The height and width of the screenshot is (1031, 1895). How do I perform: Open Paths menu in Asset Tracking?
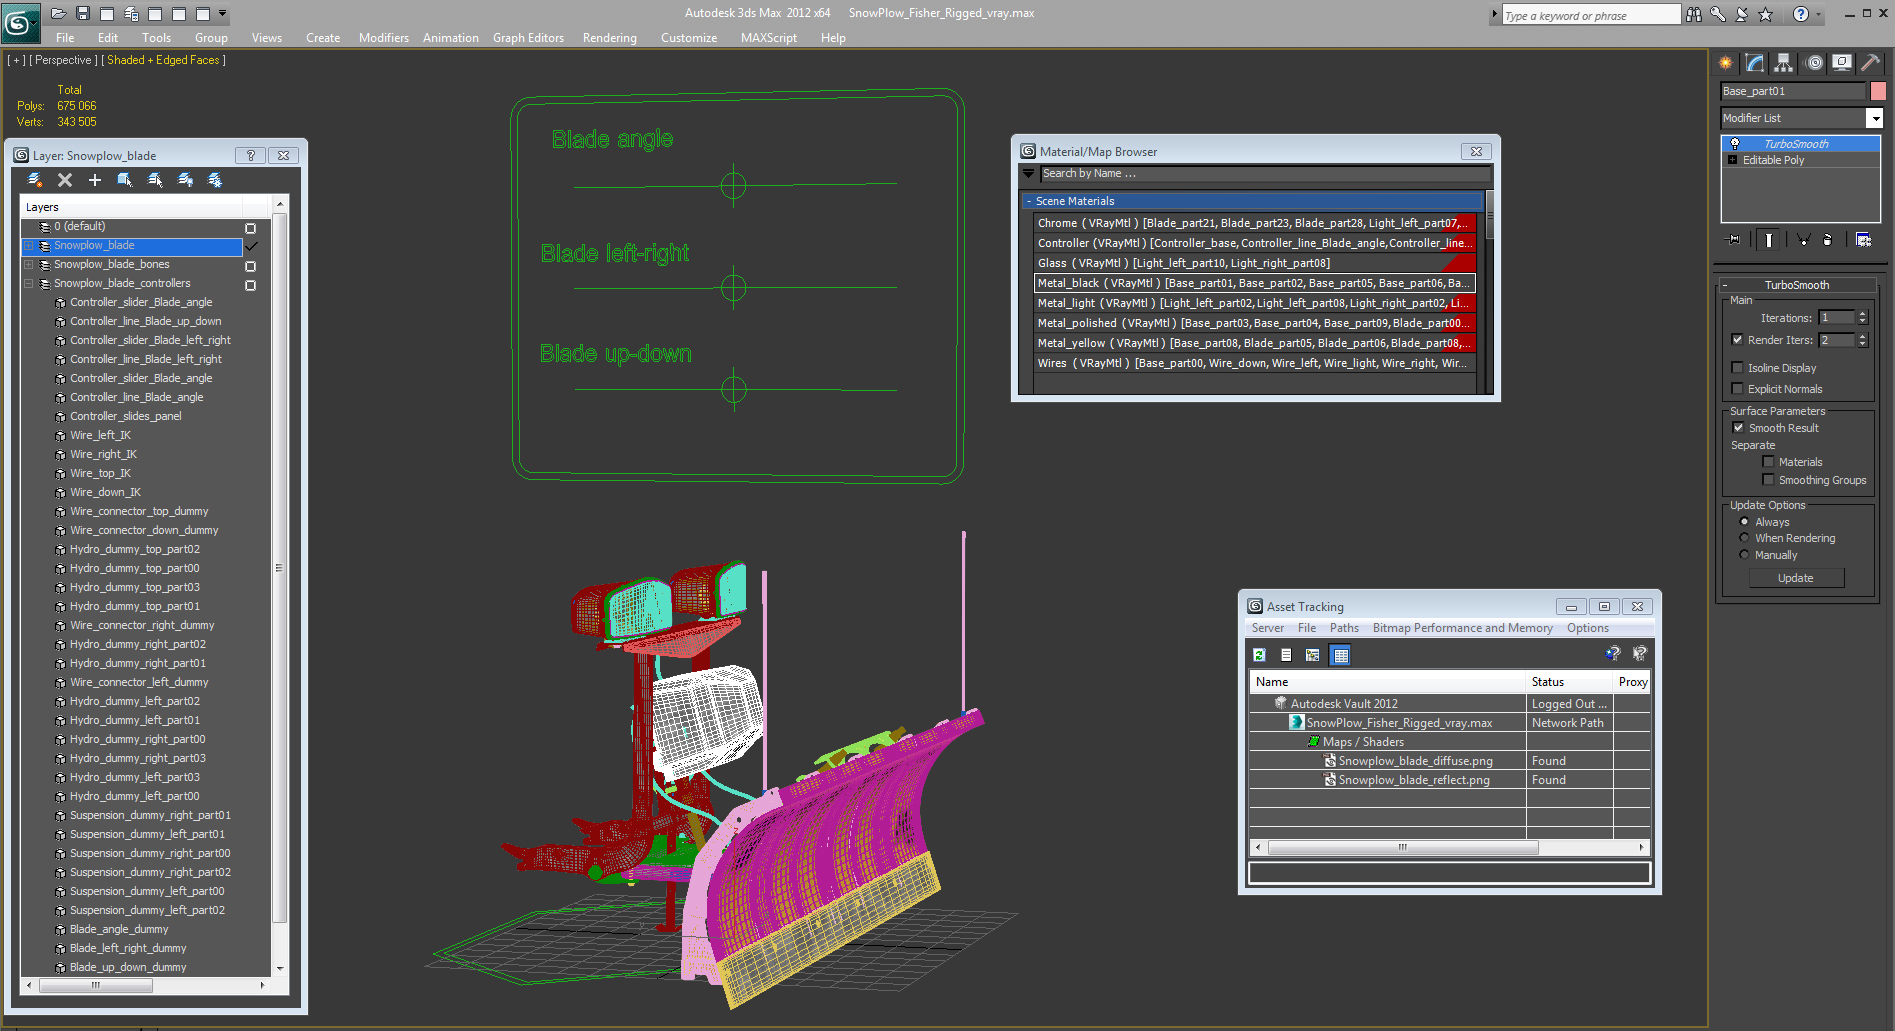coord(1344,628)
